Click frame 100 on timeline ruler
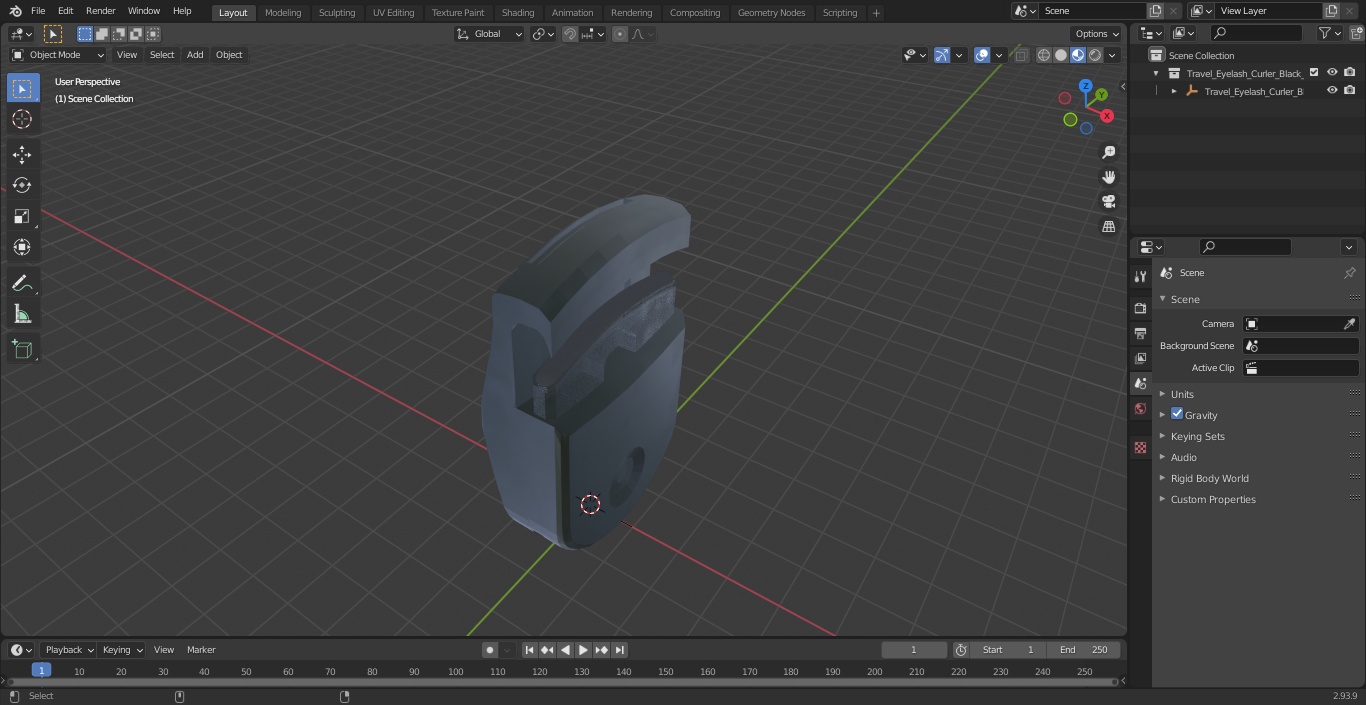The width and height of the screenshot is (1366, 705). (456, 672)
